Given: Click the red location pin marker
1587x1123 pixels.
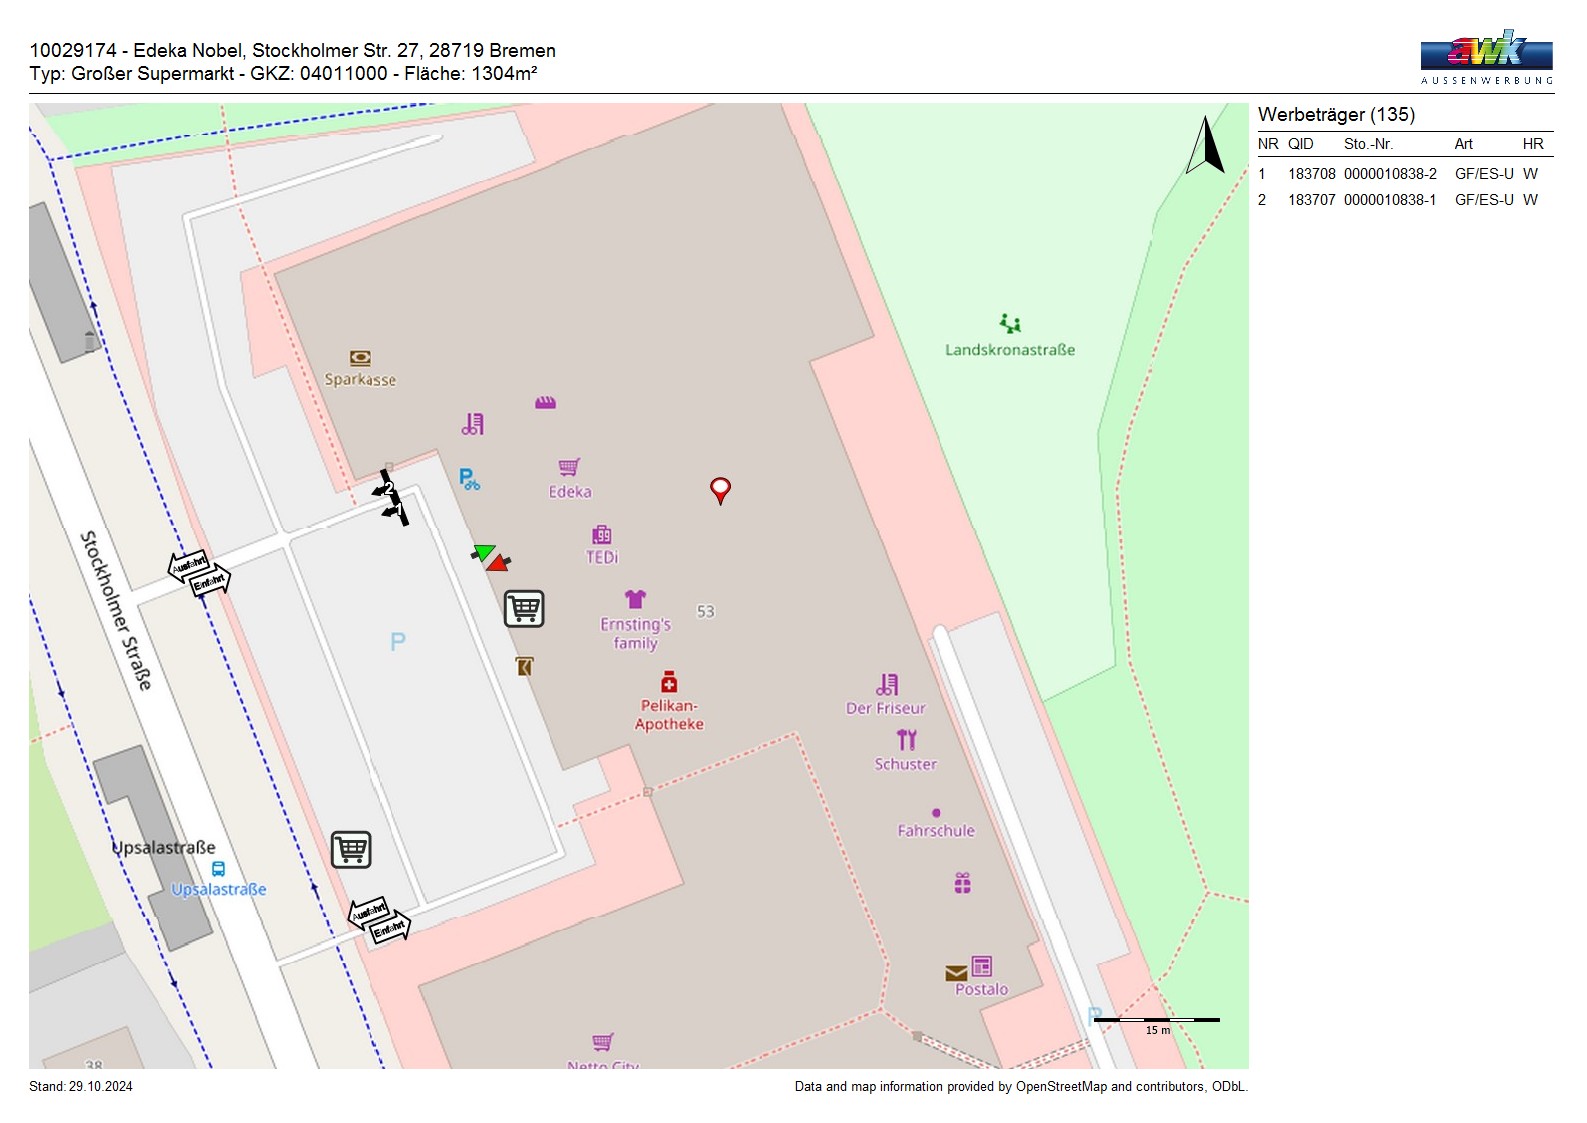Looking at the screenshot, I should 720,489.
